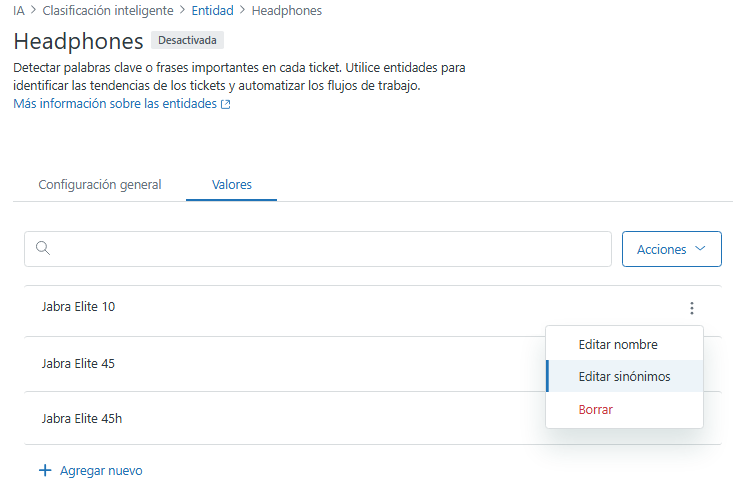Select the Jabra Elite 45h value

click(82, 418)
